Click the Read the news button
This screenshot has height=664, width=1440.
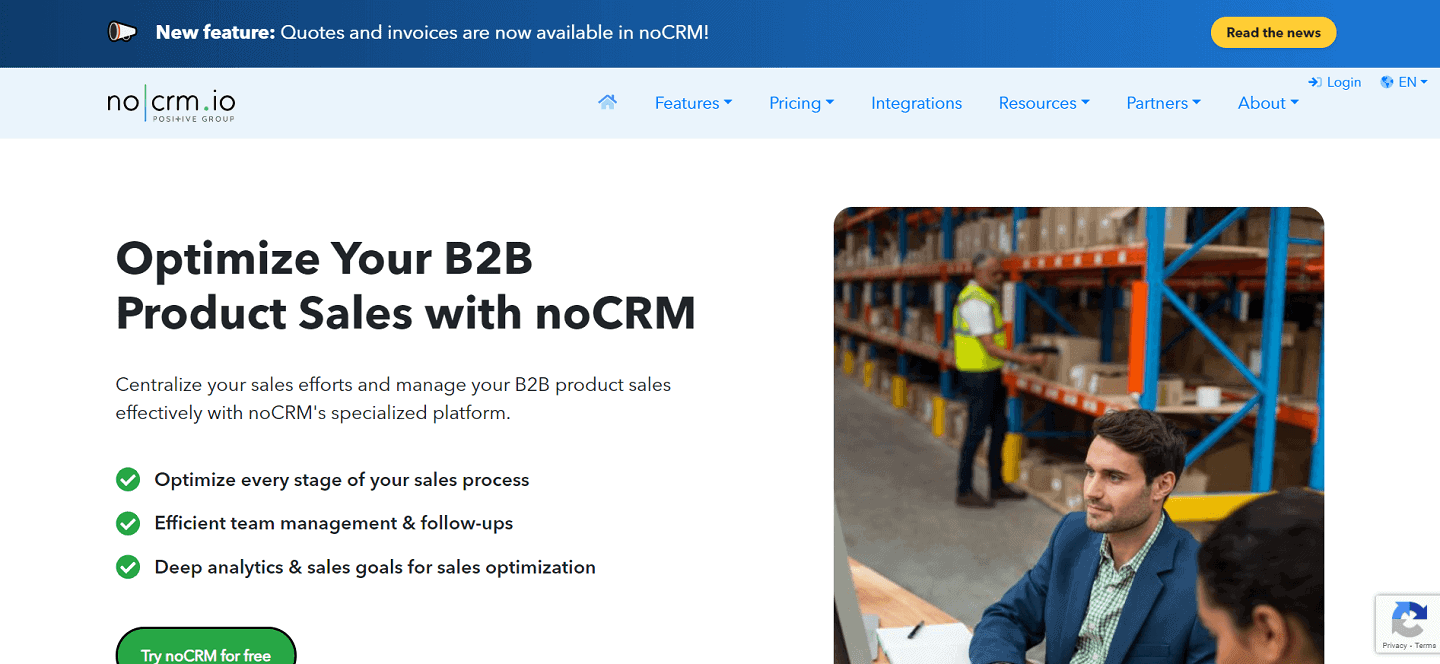(1273, 32)
